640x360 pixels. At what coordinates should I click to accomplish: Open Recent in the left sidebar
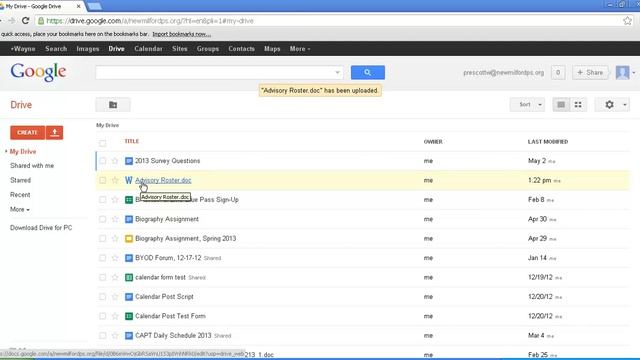click(20, 195)
